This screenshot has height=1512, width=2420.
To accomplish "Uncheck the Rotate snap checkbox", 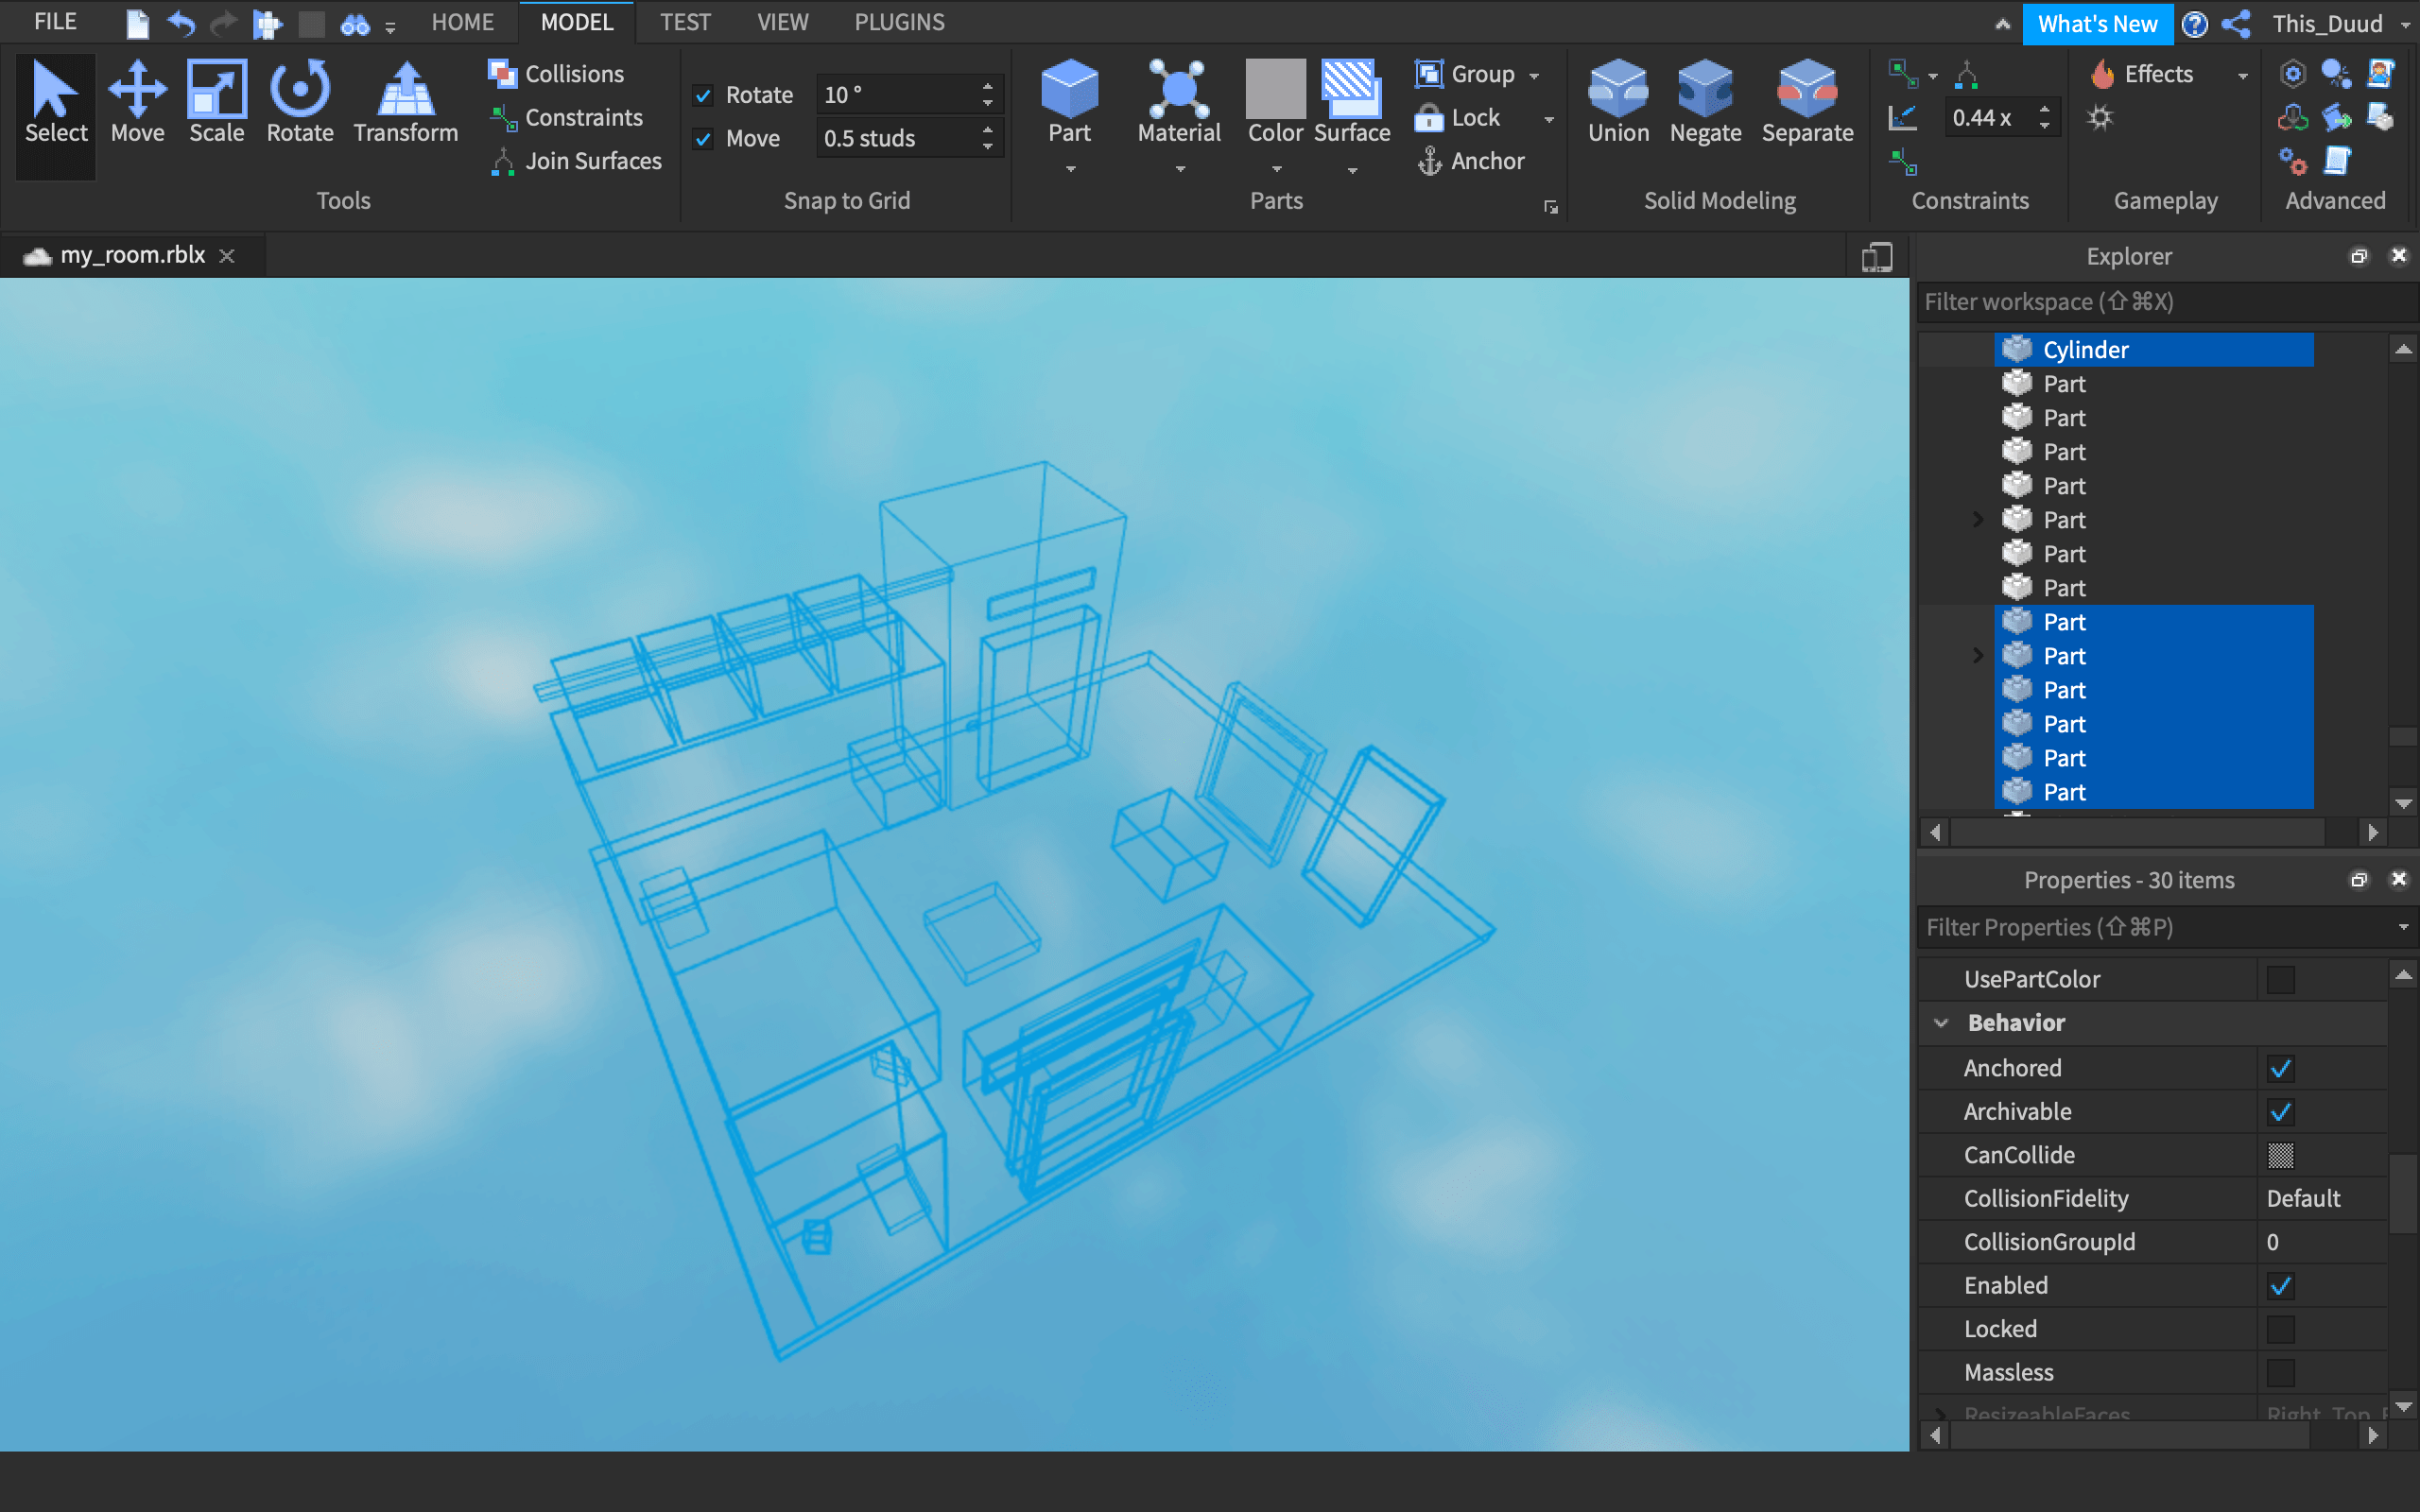I will [x=703, y=95].
